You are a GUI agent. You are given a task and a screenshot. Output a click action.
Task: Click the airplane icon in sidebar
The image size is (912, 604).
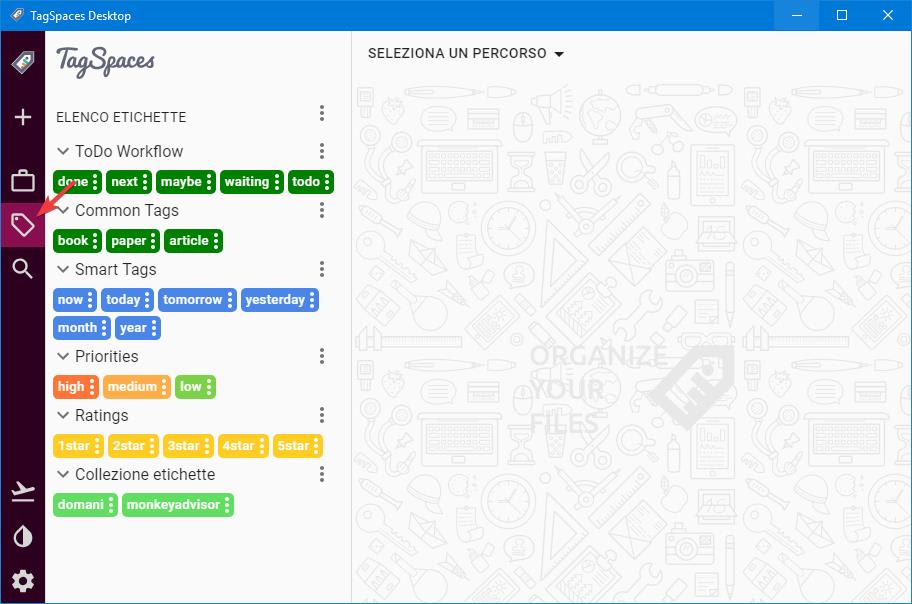pos(23,491)
